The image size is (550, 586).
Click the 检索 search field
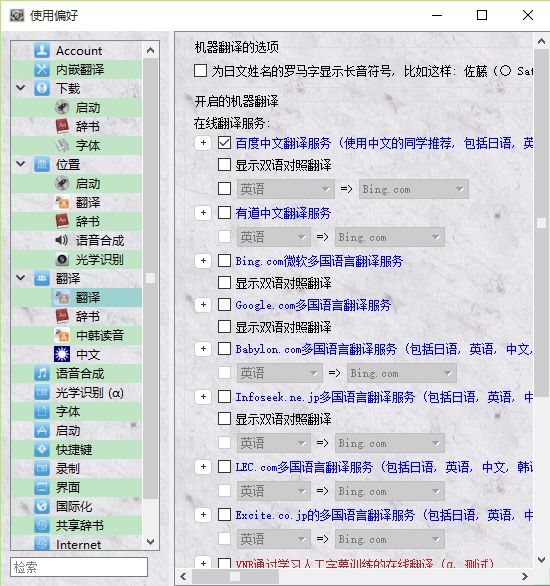point(79,567)
